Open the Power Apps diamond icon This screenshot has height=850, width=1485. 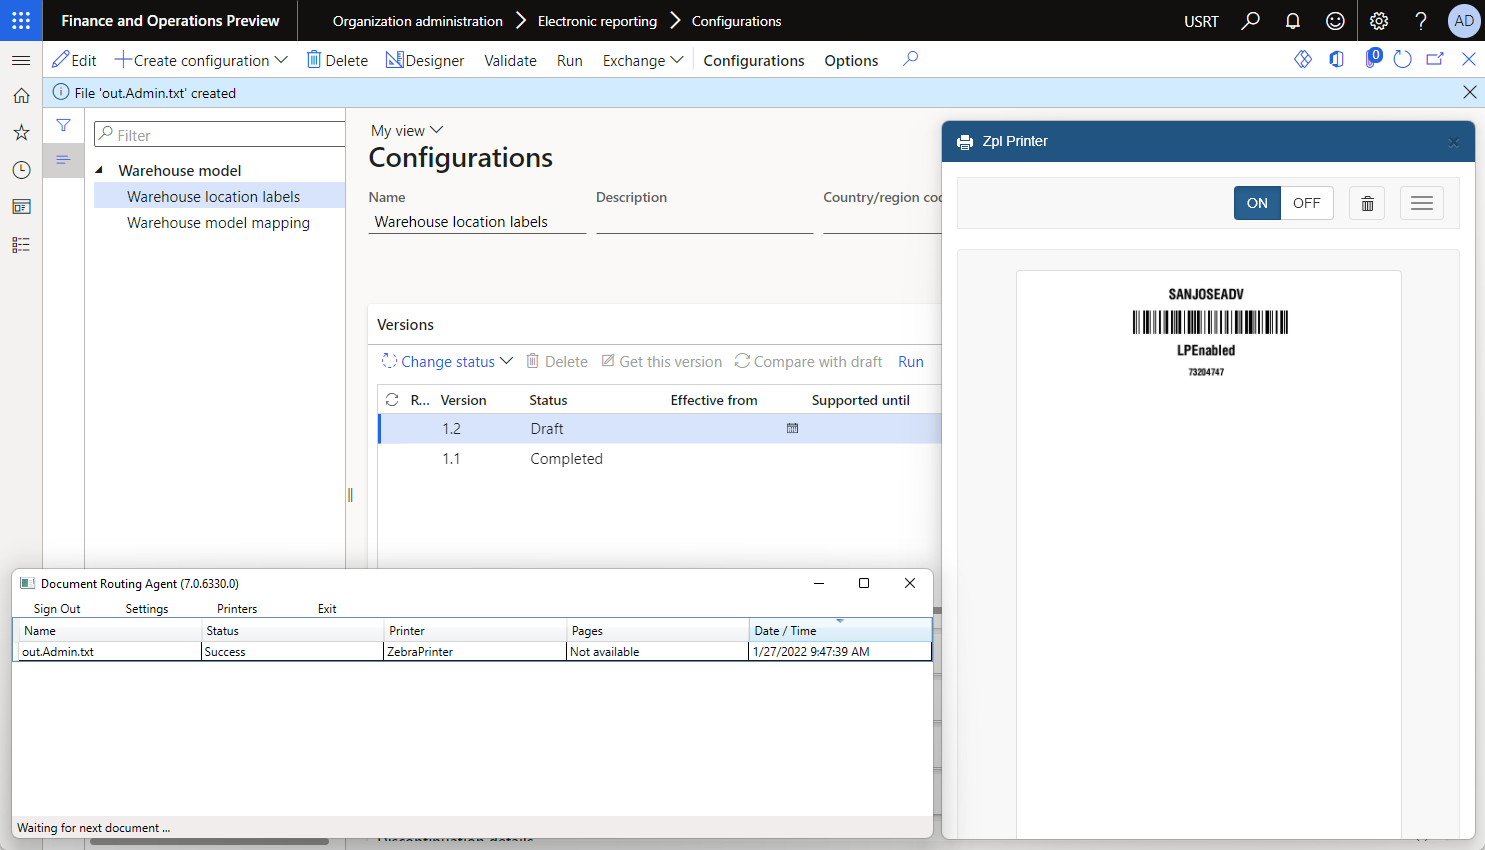1303,59
